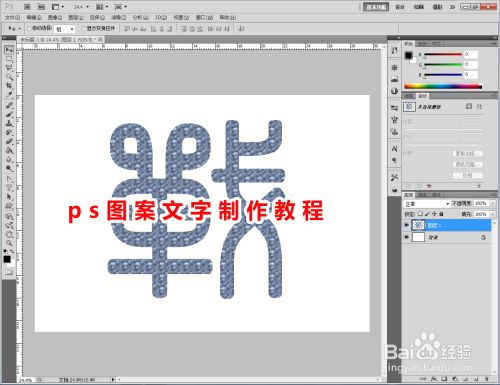
Task: Select the Move tool
Action: click(9, 50)
